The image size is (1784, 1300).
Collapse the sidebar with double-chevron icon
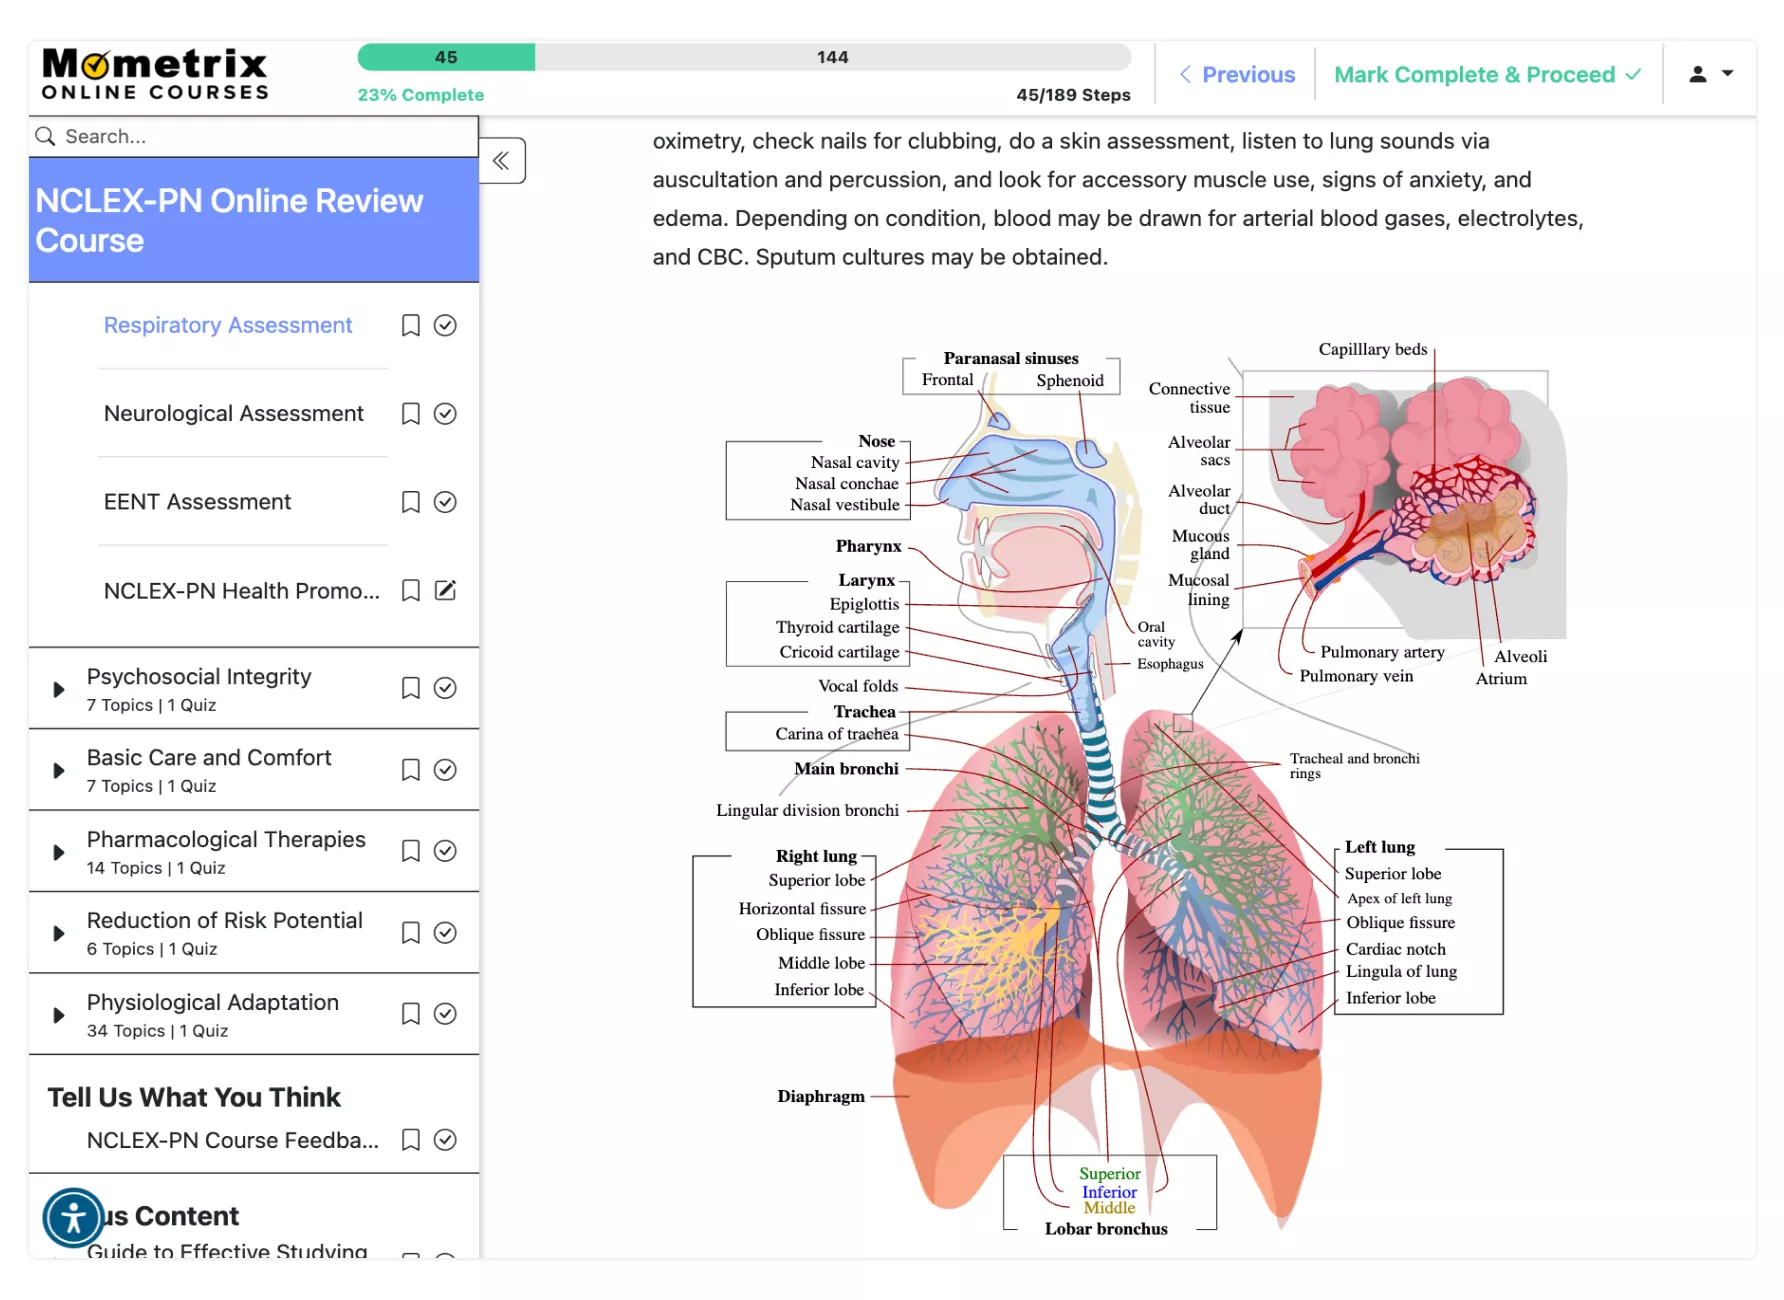[x=501, y=160]
